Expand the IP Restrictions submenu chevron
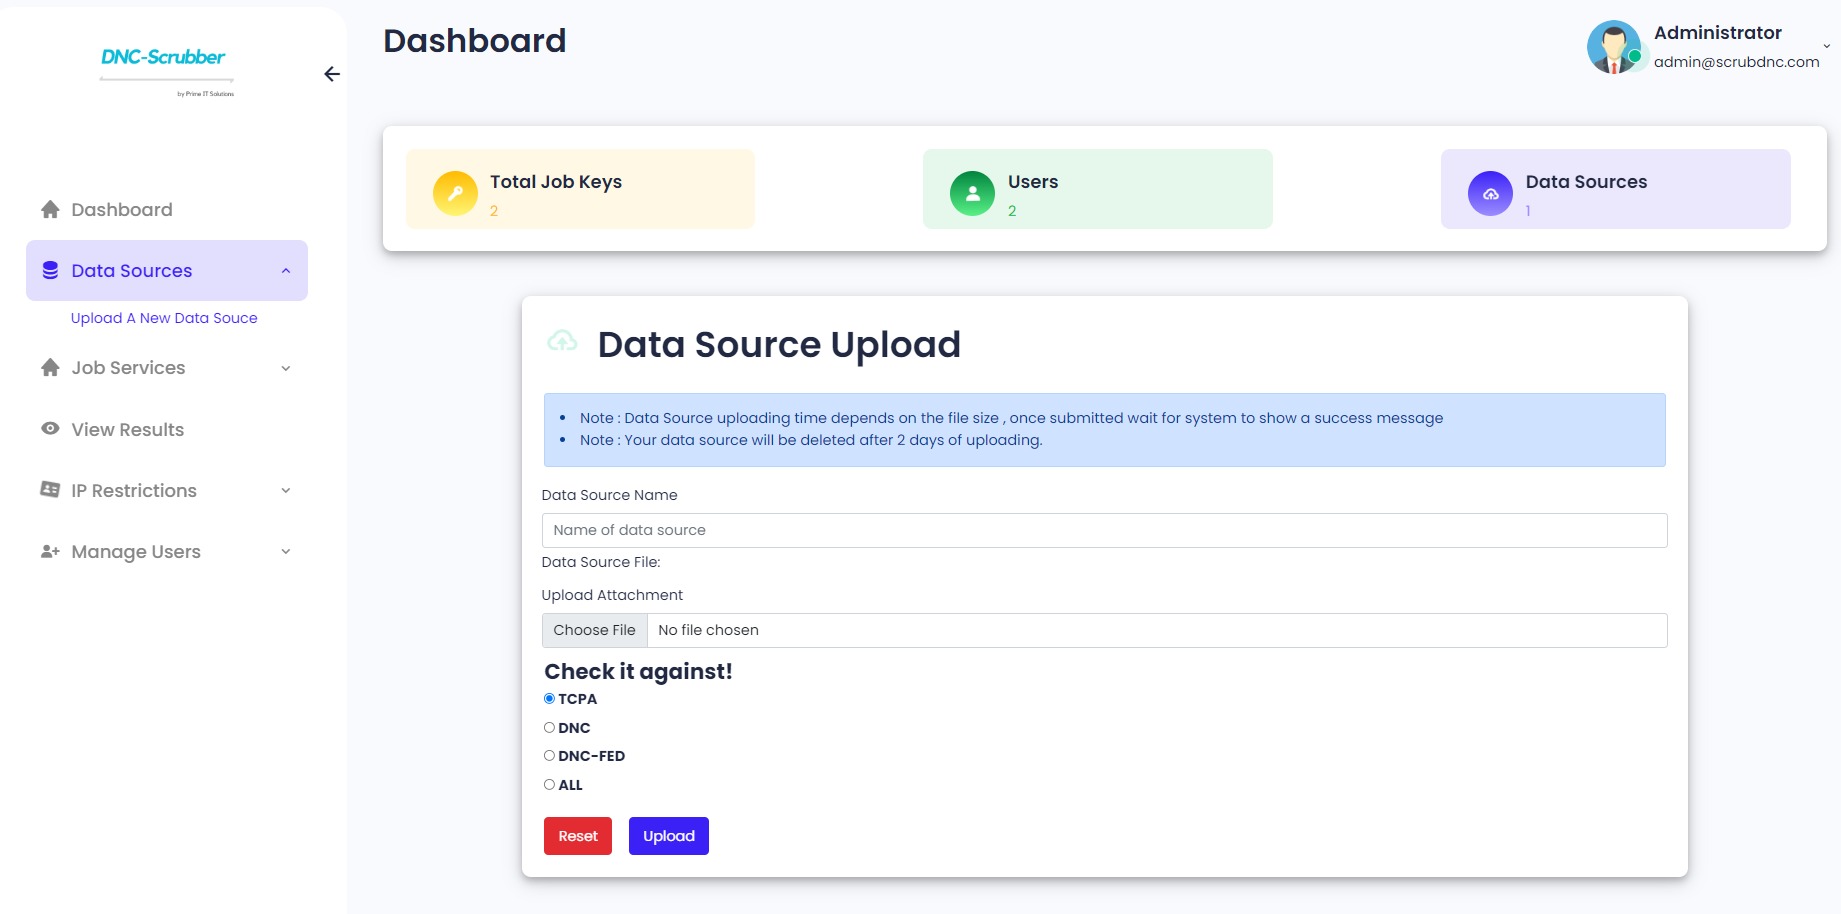This screenshot has width=1841, height=914. [286, 491]
